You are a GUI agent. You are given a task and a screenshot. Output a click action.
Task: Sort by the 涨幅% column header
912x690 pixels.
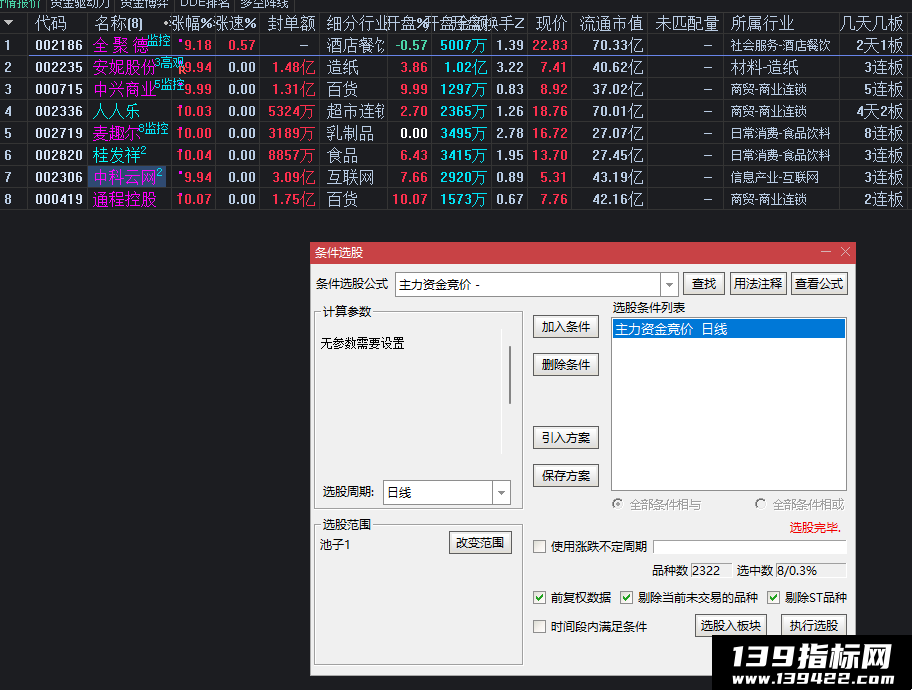pos(192,23)
